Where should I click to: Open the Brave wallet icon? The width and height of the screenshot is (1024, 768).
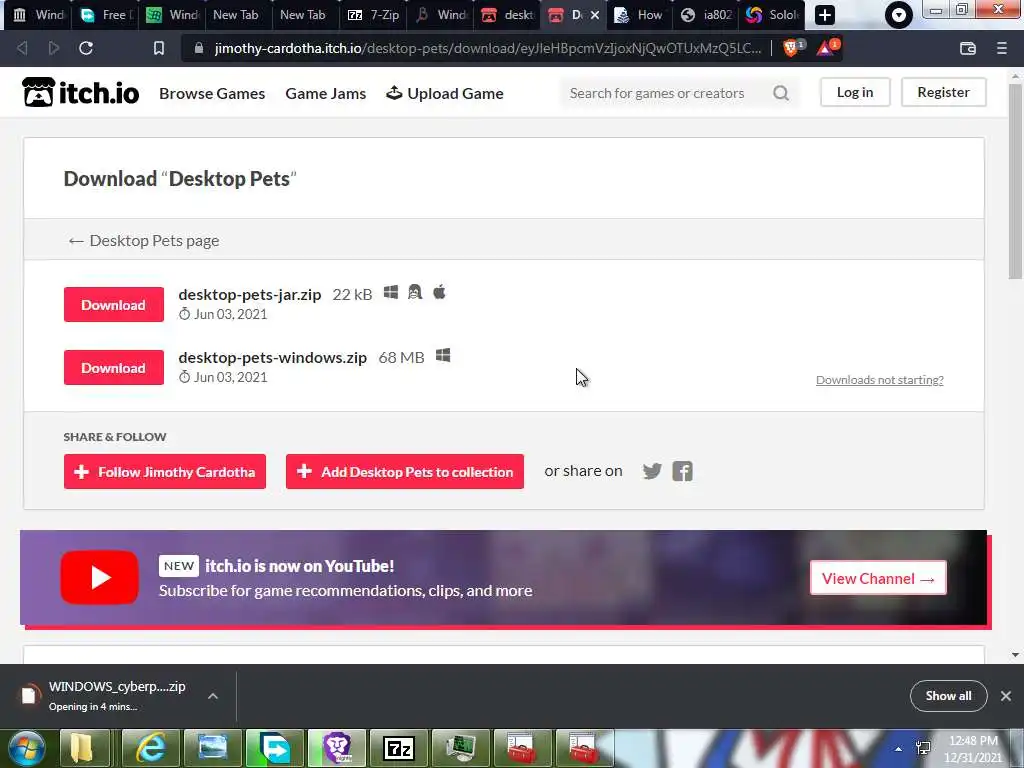pos(968,48)
